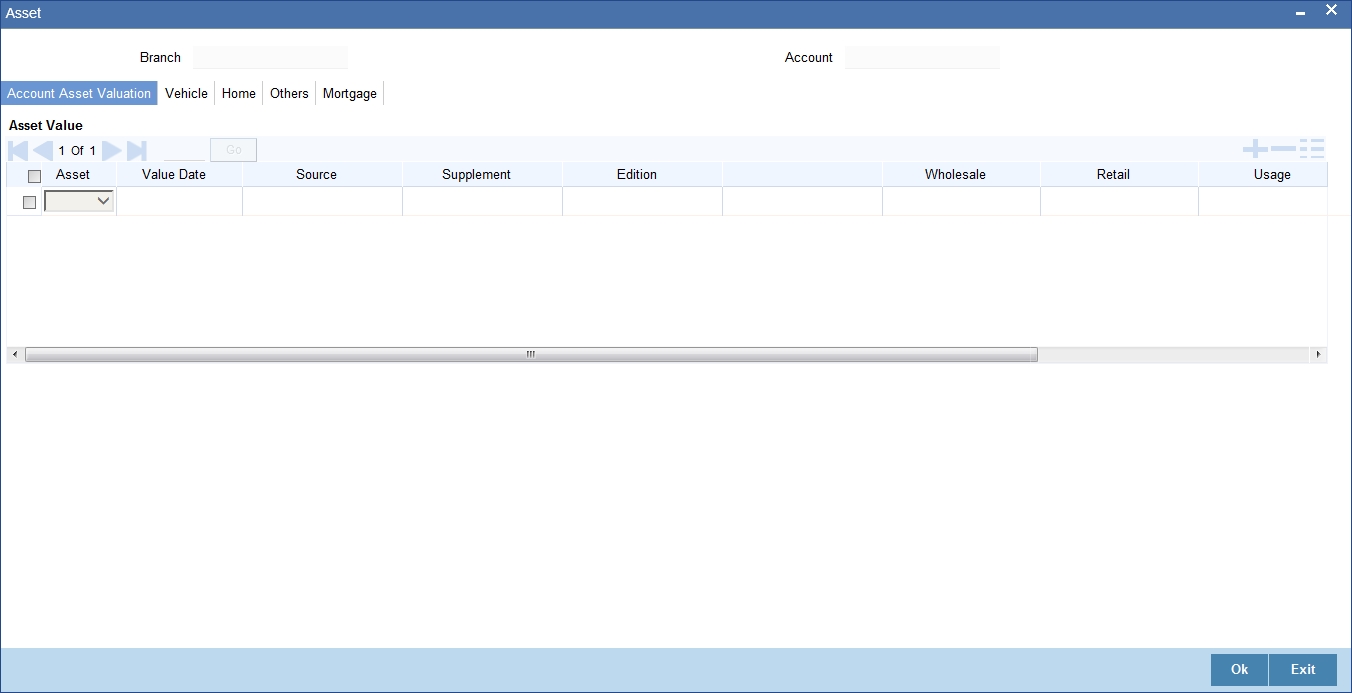Click the Retail cell in first row

point(1119,201)
